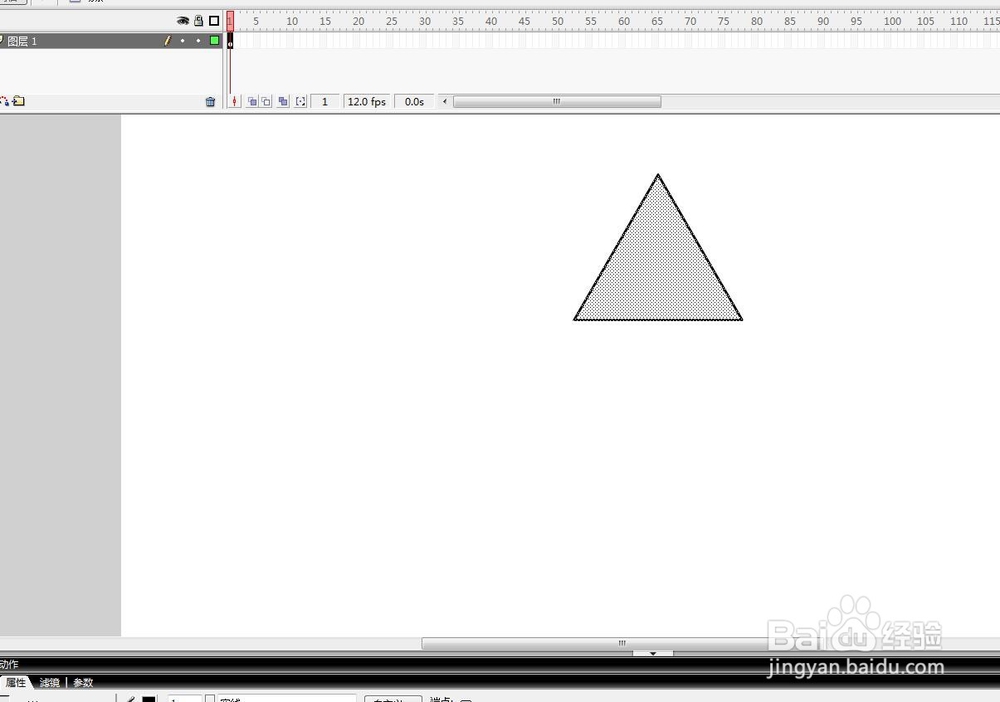
Task: Click frame 30 on timeline ruler
Action: pos(425,21)
